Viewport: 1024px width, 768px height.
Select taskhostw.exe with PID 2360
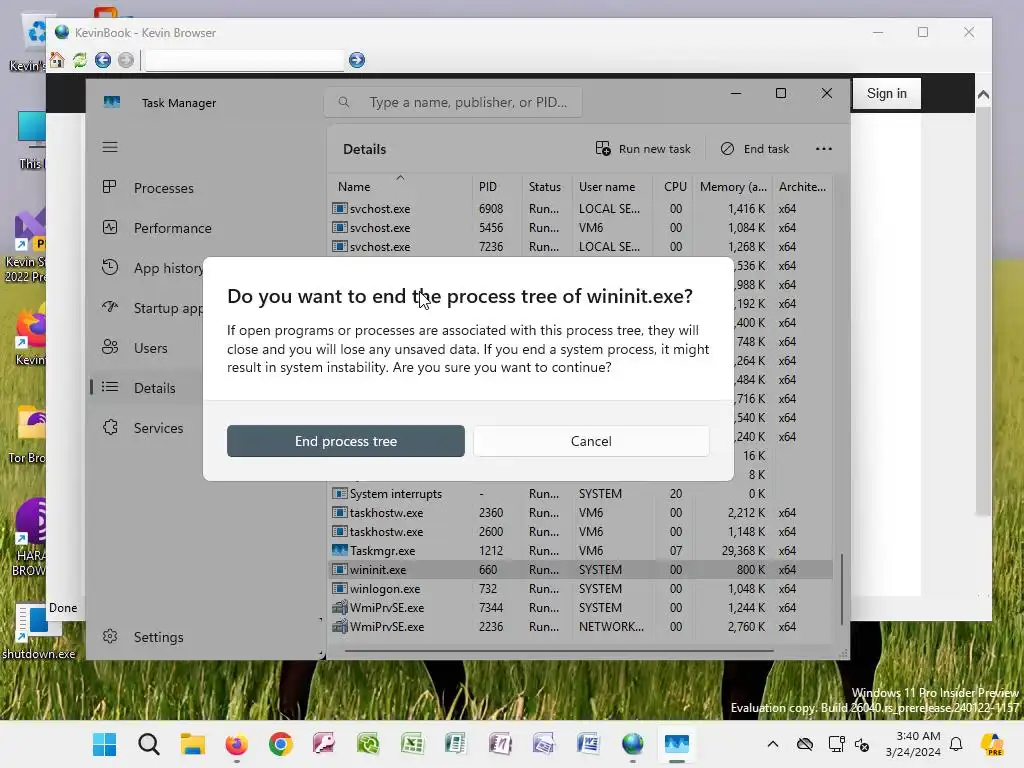click(x=581, y=513)
